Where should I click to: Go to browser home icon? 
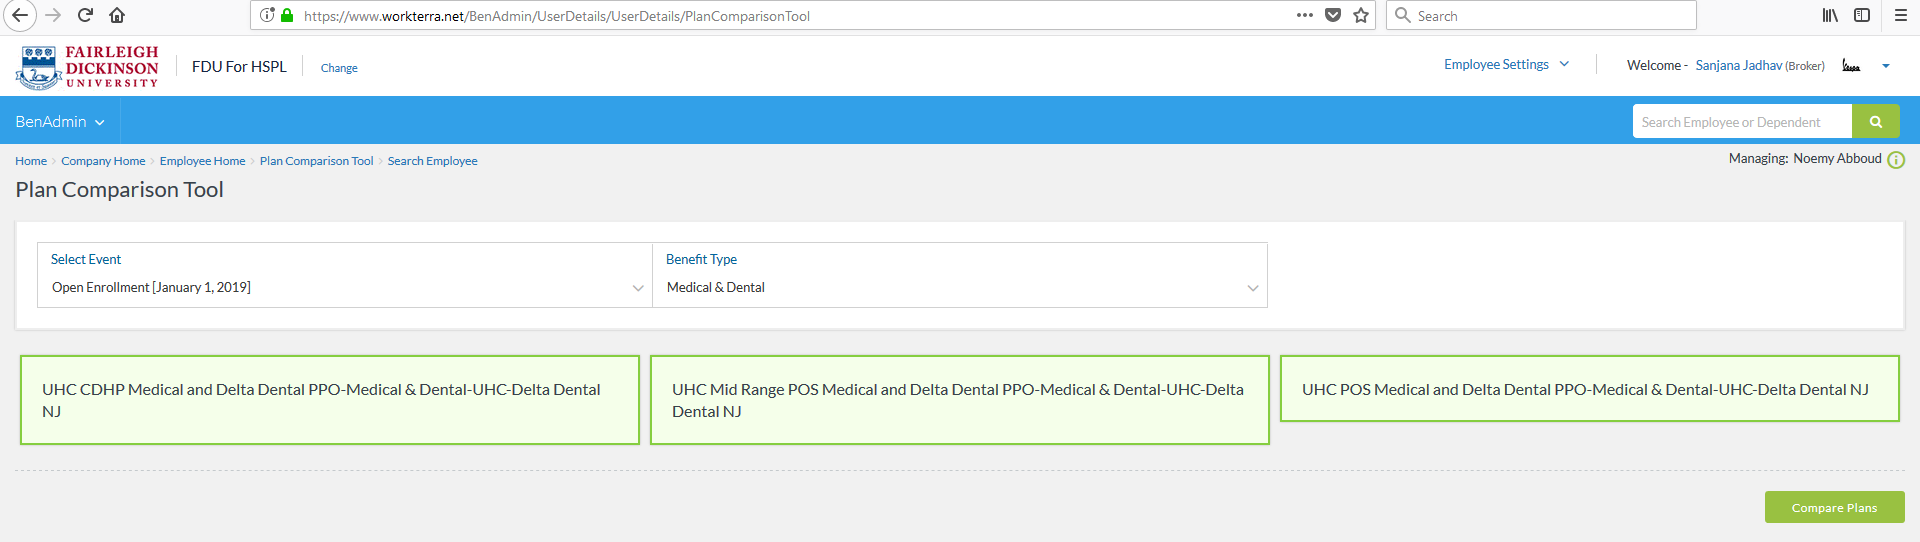117,15
